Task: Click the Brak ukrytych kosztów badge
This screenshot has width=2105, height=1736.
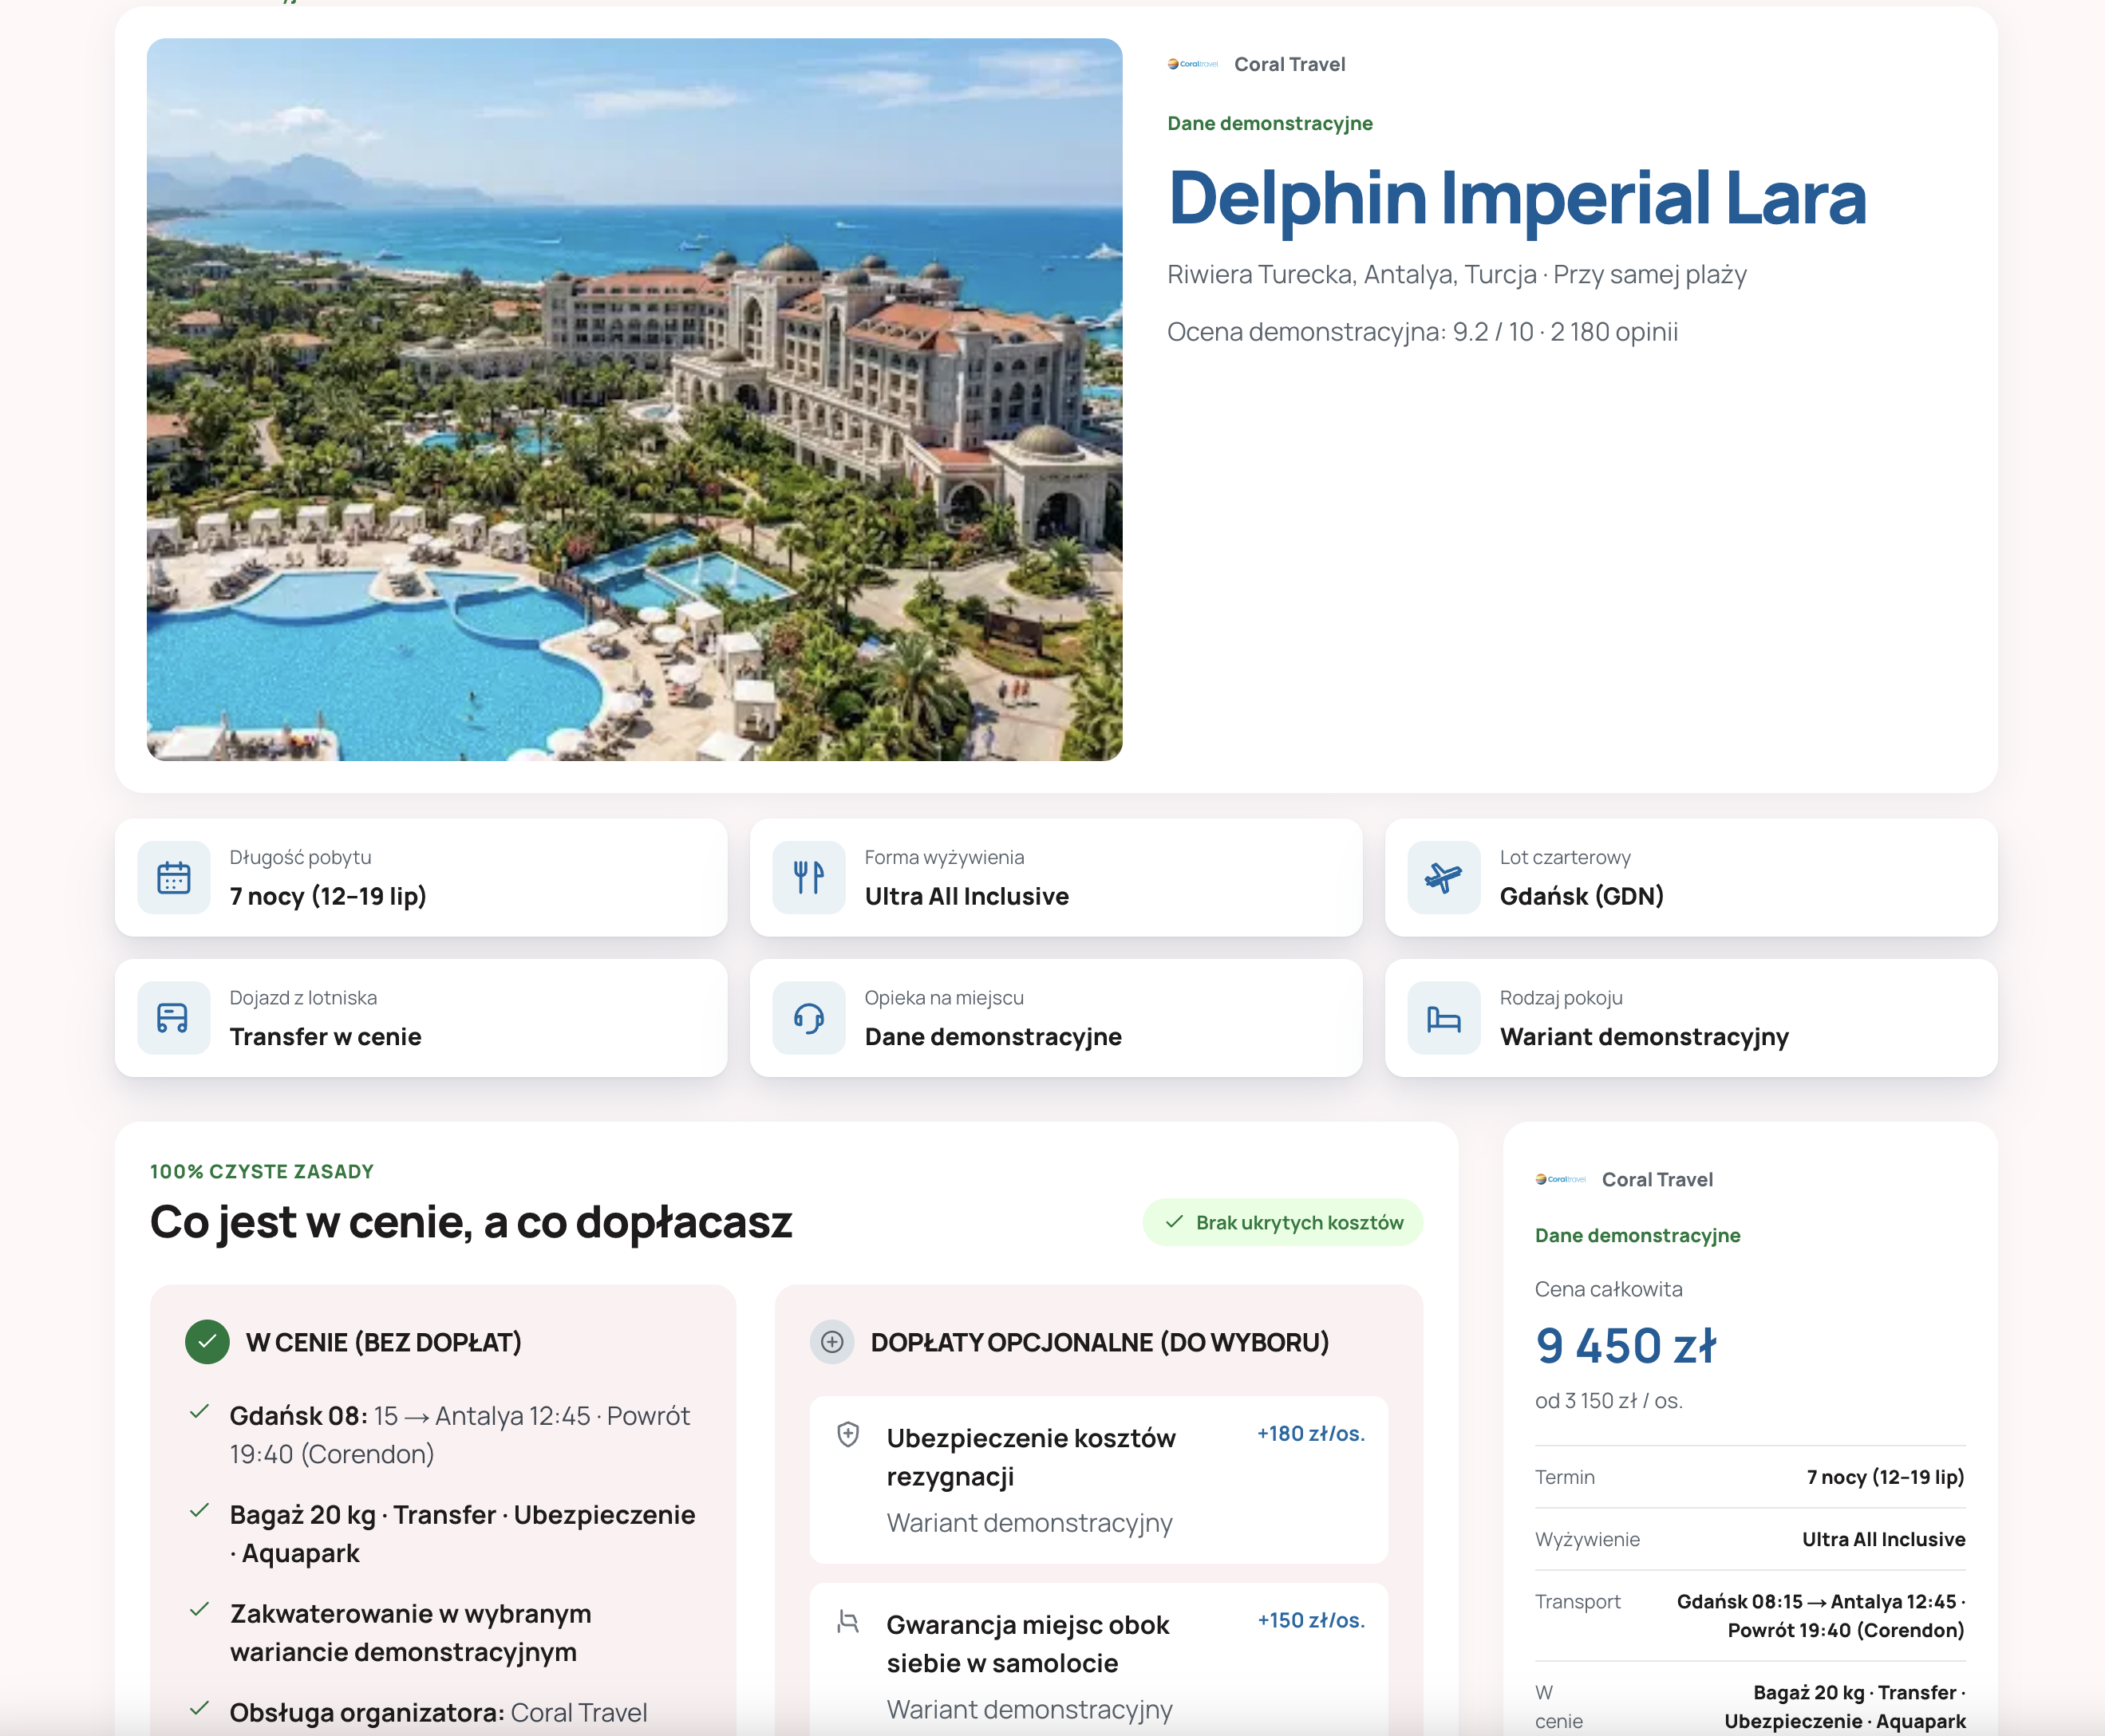Action: 1283,1222
